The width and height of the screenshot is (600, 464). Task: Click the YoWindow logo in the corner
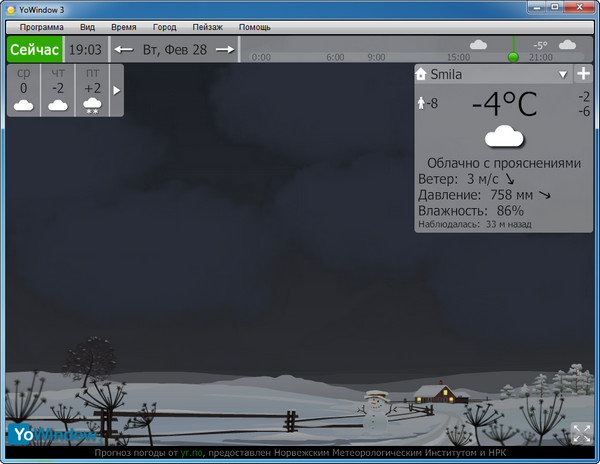tap(54, 434)
